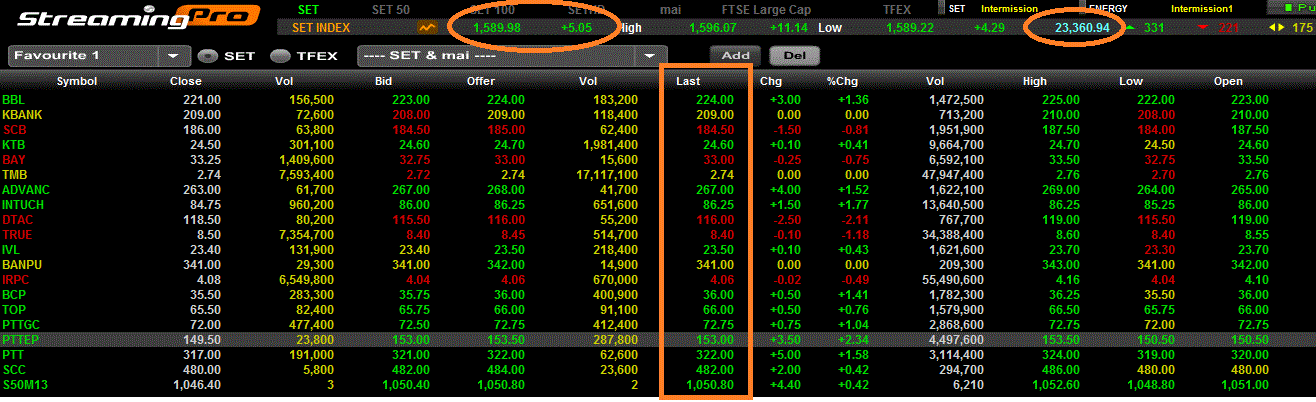Screen dimensions: 1316x402
Task: Switch to the FTSE Large Cap tab
Action: coord(767,9)
